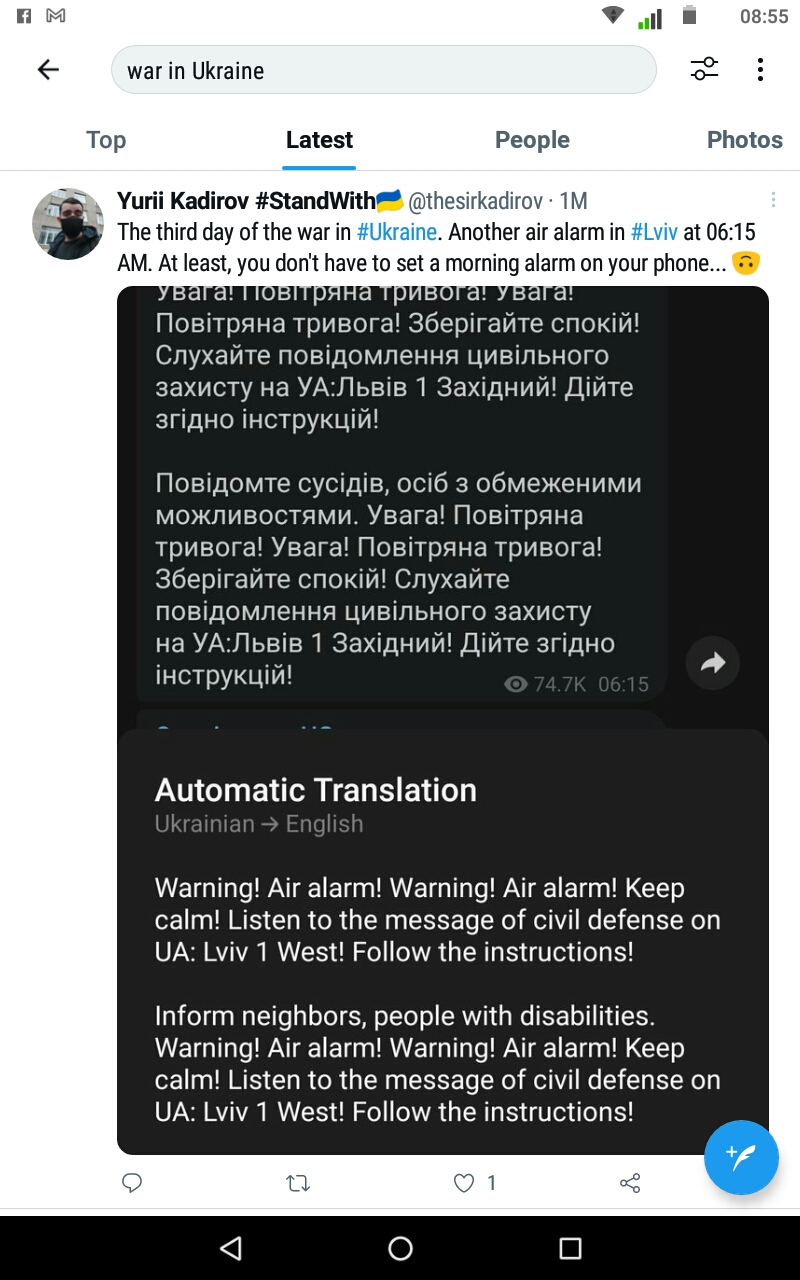
Task: Expand tweet options dropdown beside timestamp
Action: pos(773,199)
